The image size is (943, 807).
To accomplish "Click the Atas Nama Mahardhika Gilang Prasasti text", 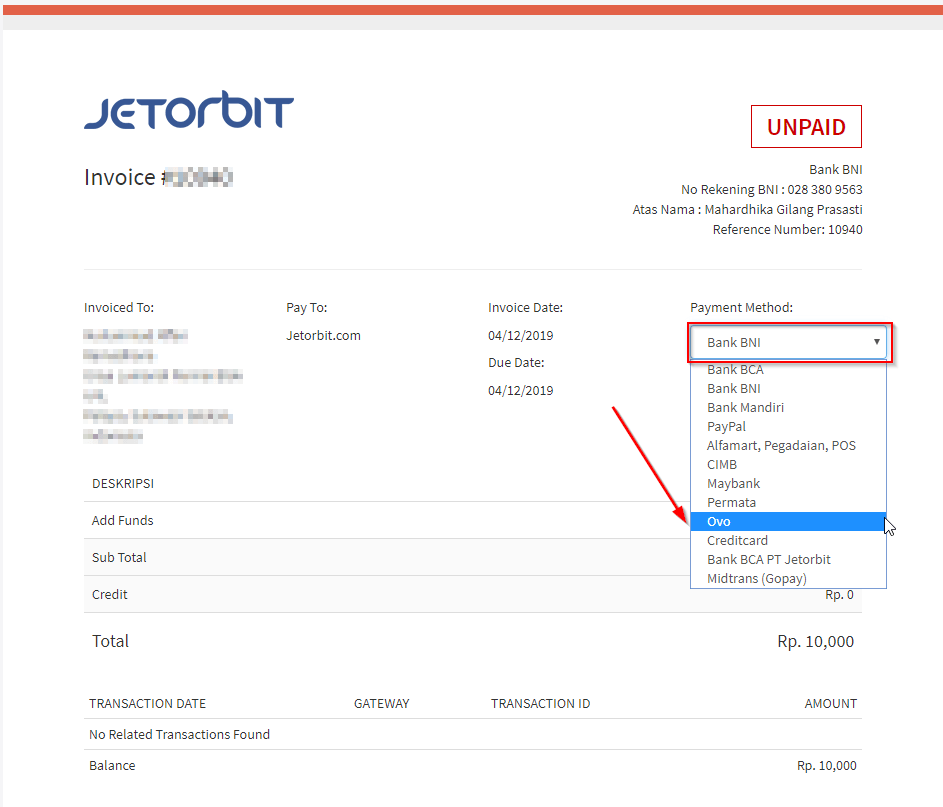I will pyautogui.click(x=748, y=210).
